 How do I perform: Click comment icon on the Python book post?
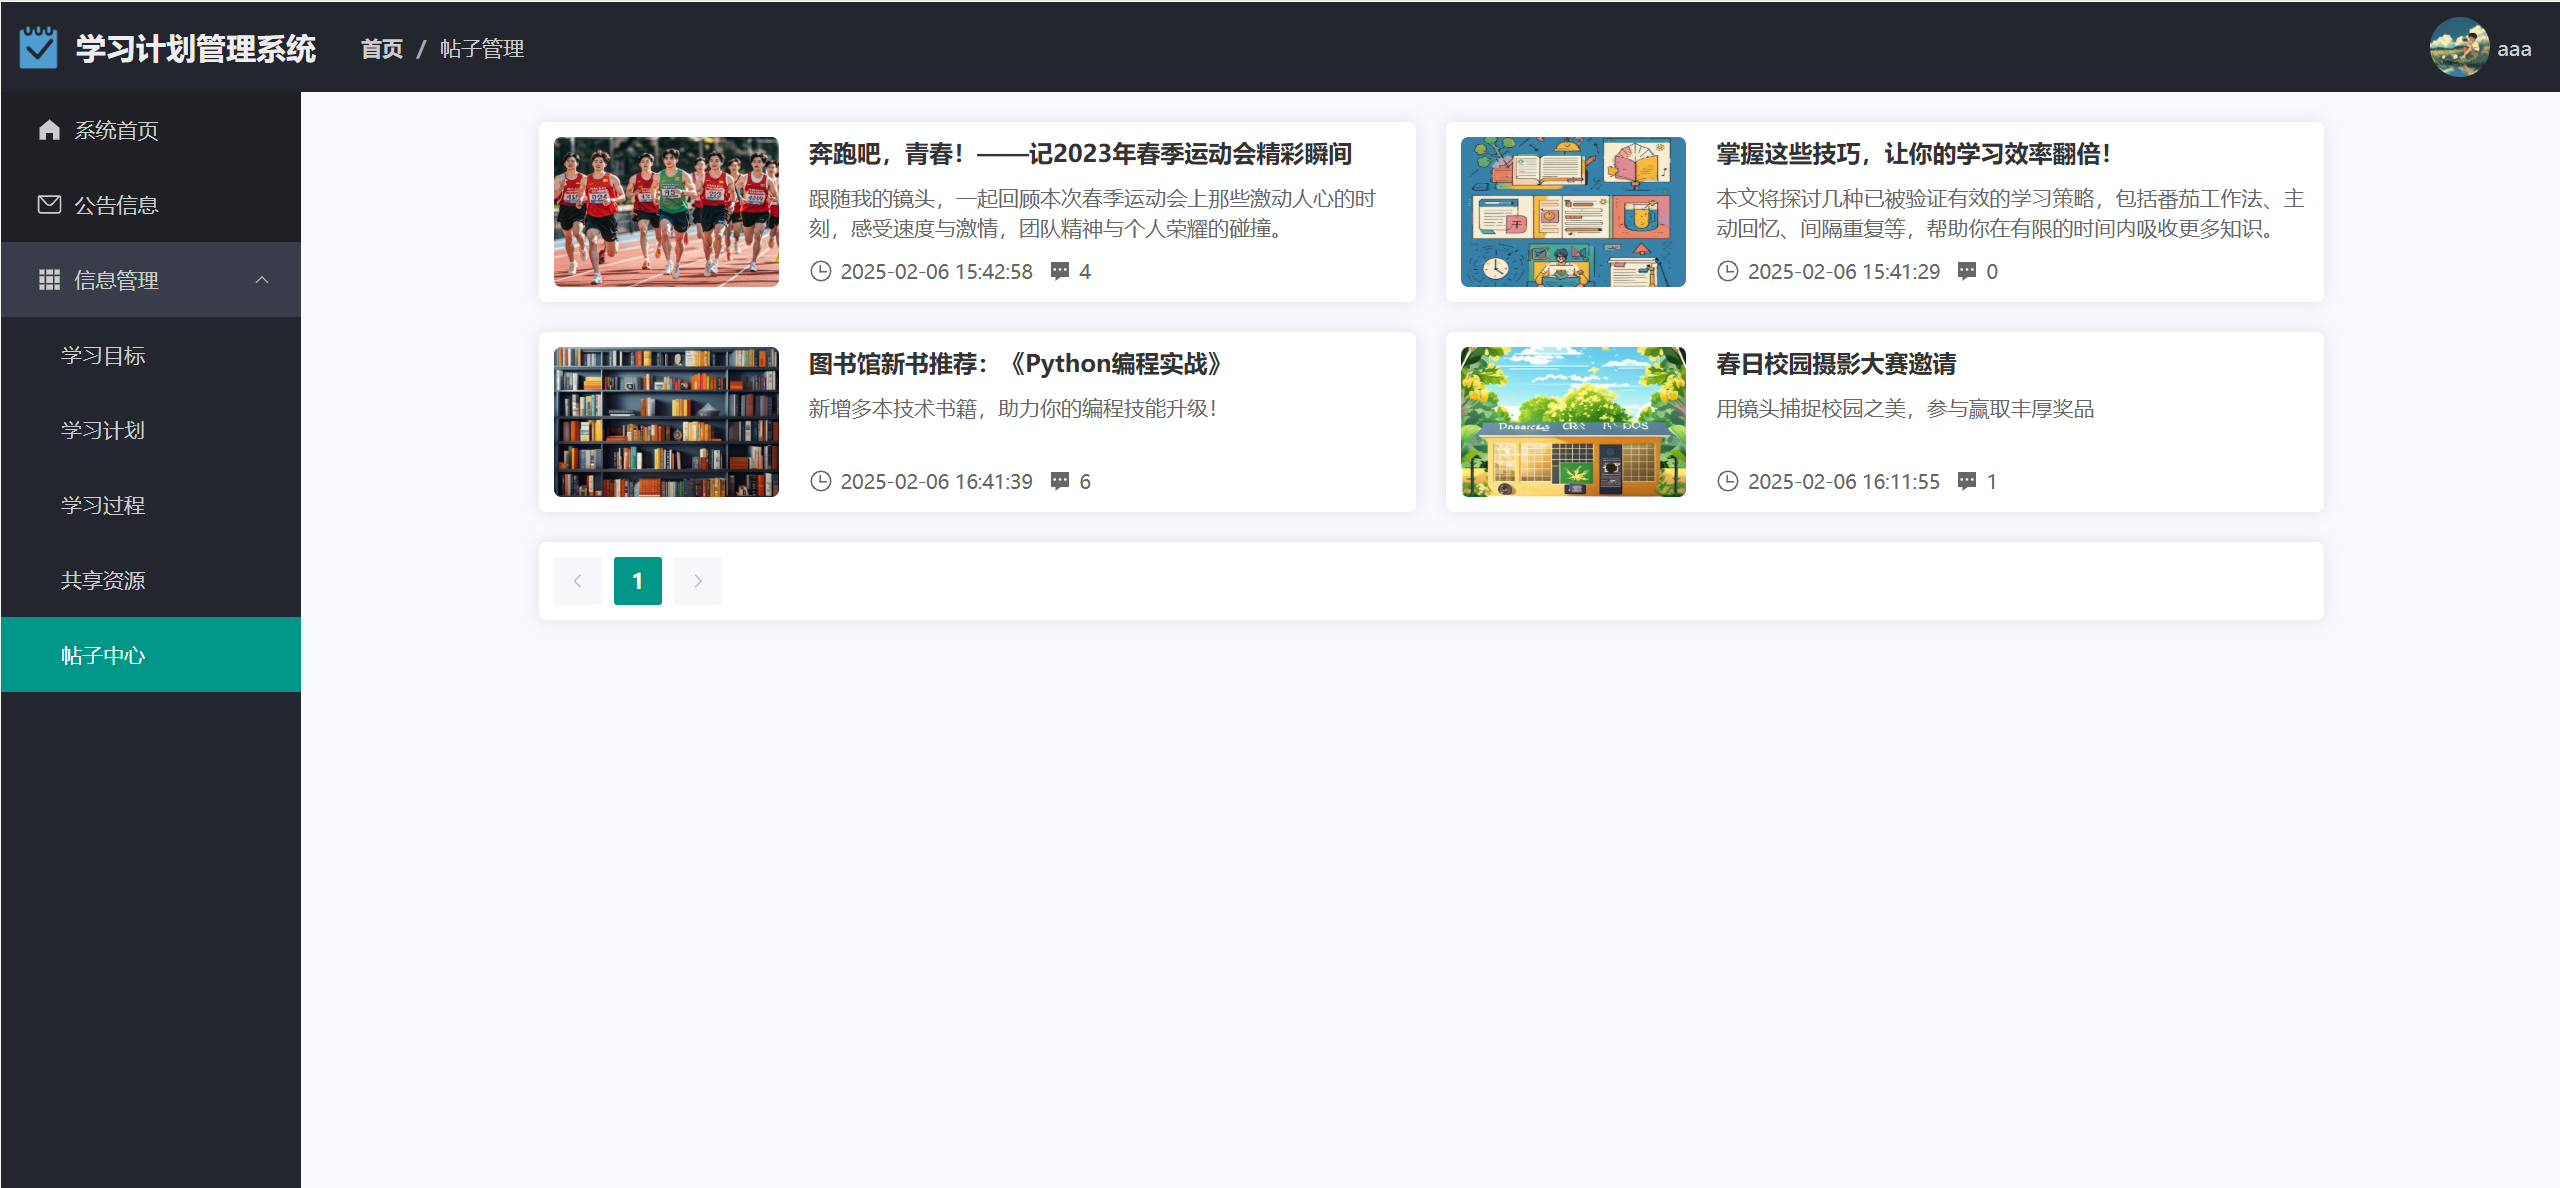tap(1060, 481)
